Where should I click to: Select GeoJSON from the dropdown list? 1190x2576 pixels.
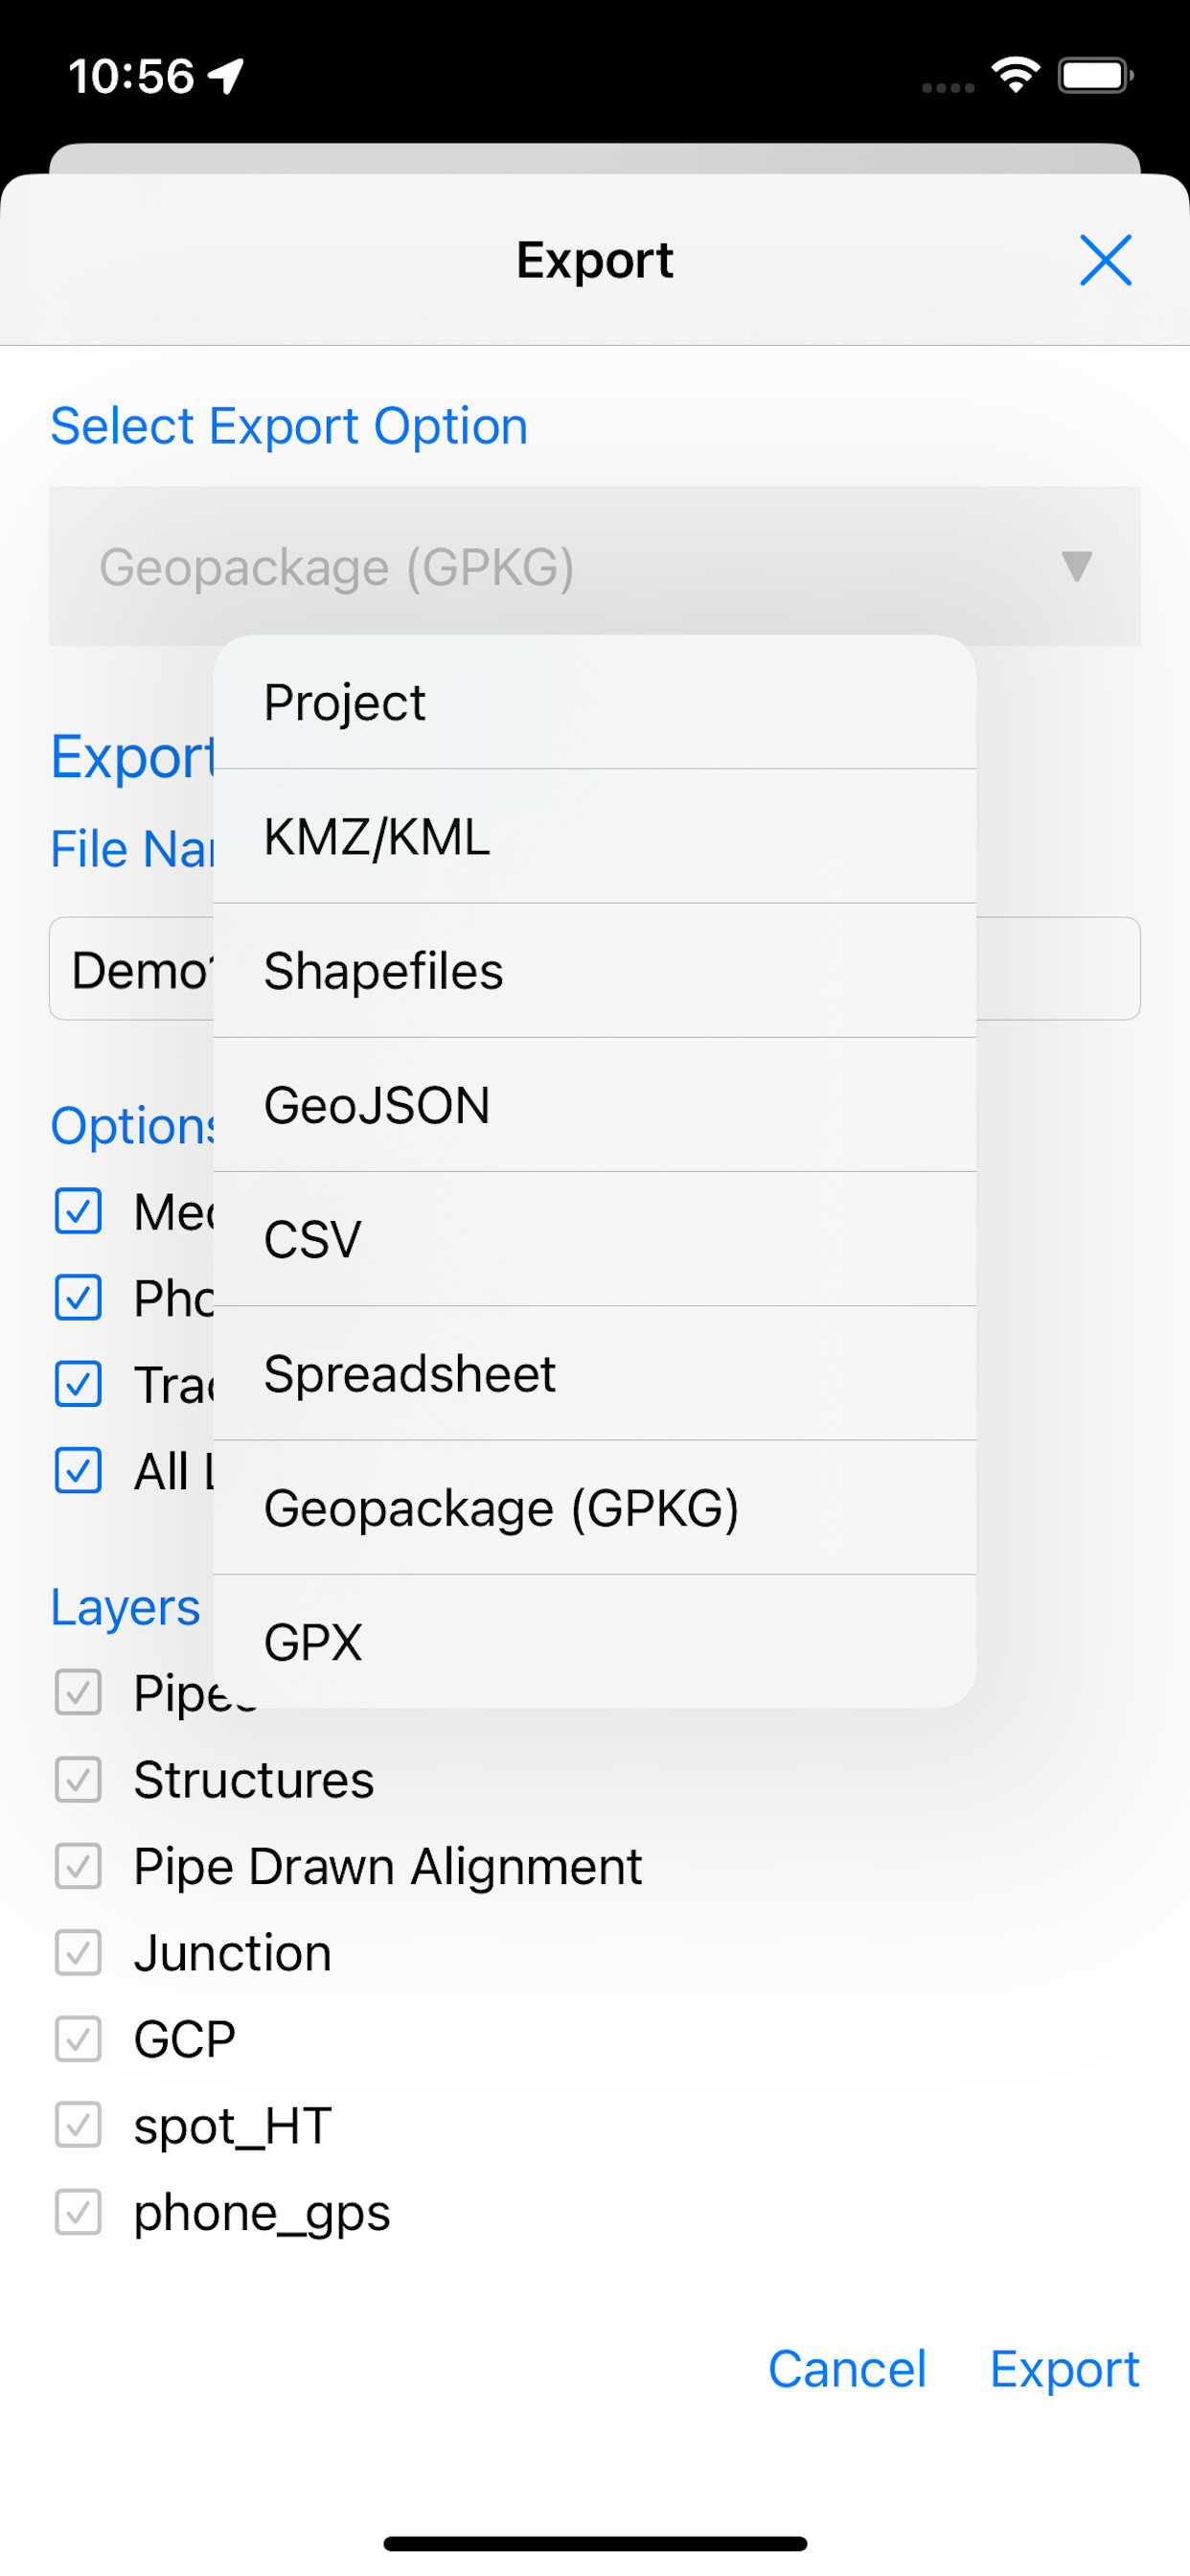(594, 1105)
